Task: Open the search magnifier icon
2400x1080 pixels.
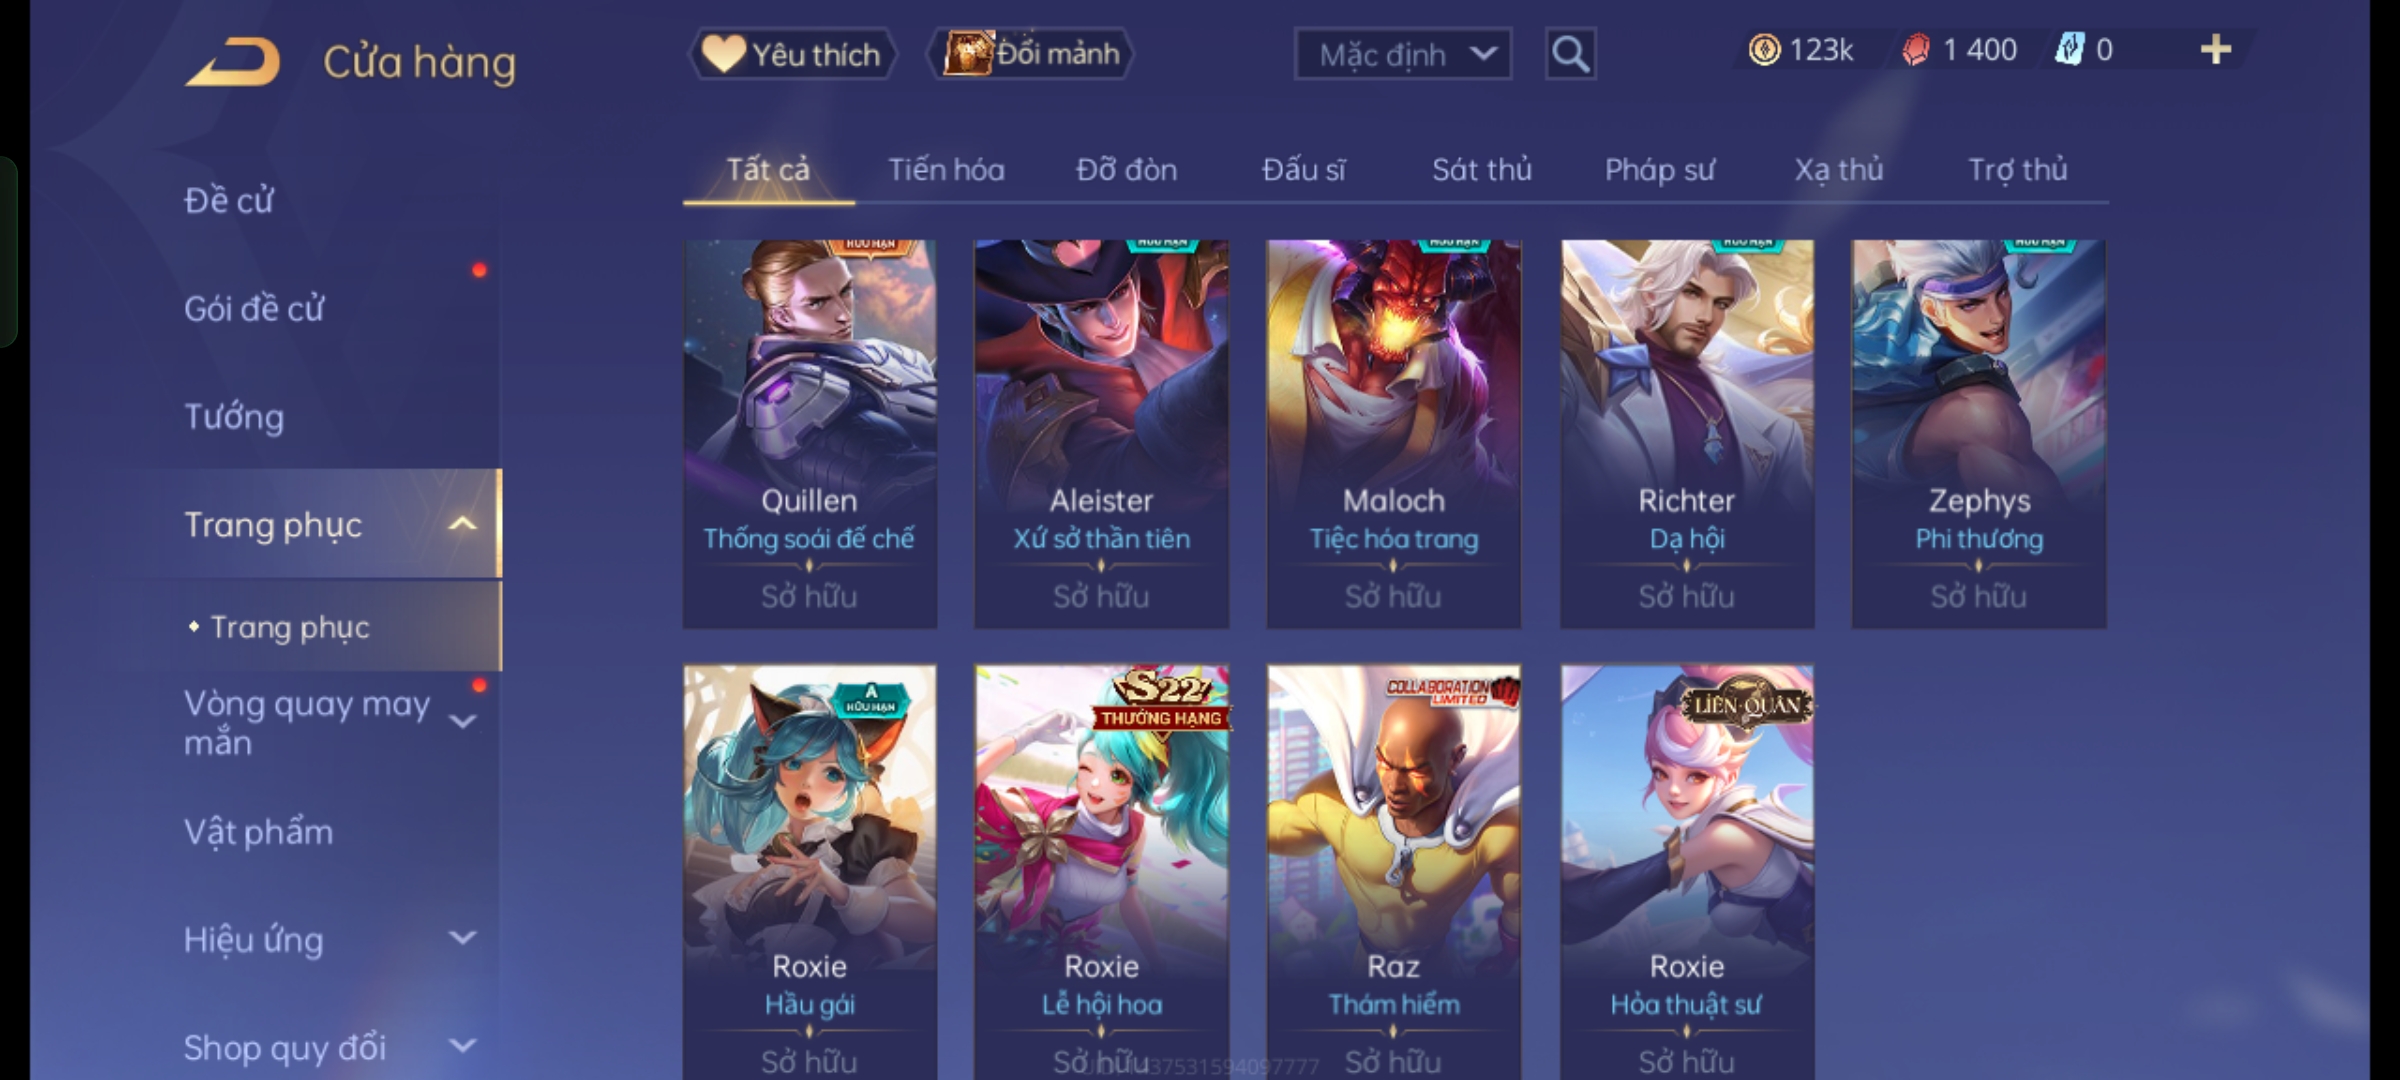Action: pyautogui.click(x=1570, y=54)
